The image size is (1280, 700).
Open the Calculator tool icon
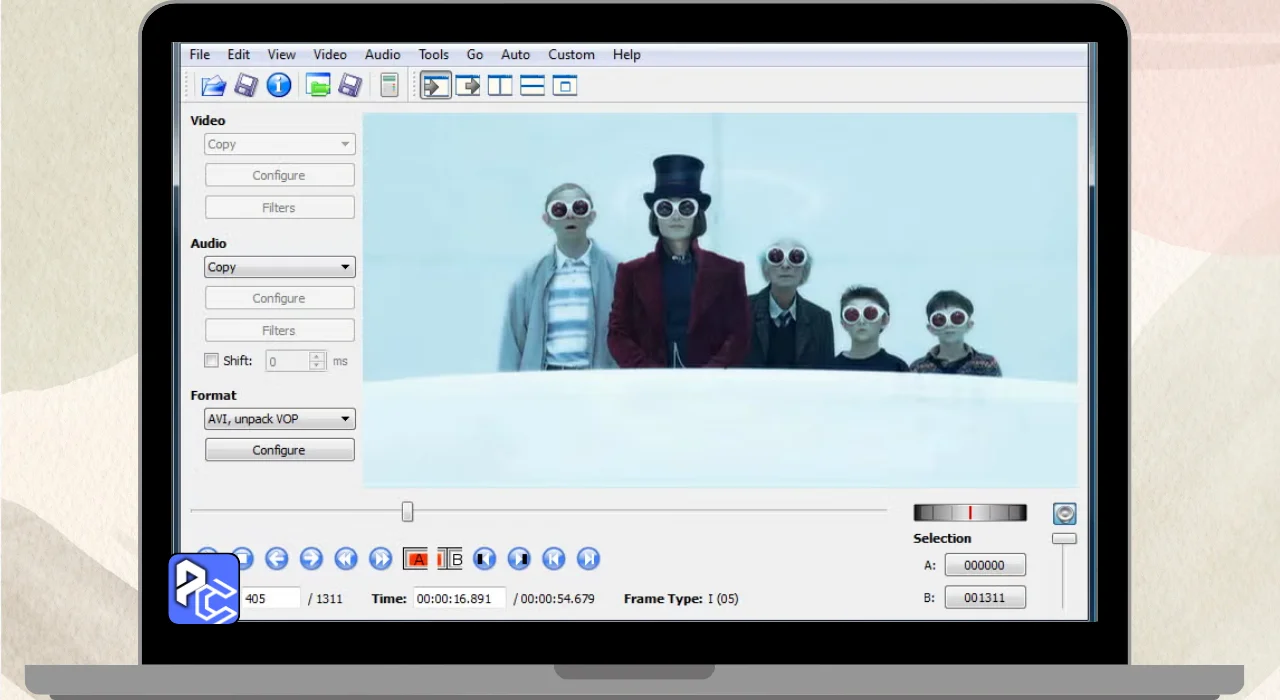pos(389,86)
